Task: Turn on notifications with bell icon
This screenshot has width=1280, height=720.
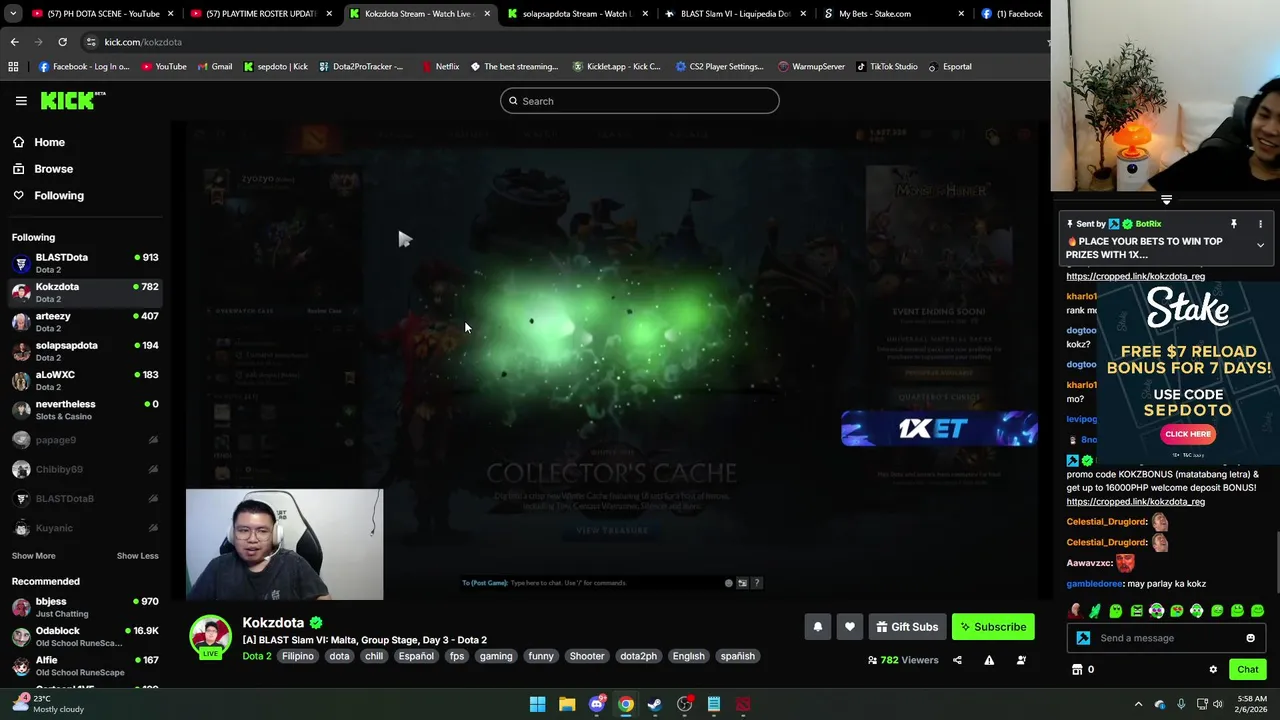Action: click(817, 627)
